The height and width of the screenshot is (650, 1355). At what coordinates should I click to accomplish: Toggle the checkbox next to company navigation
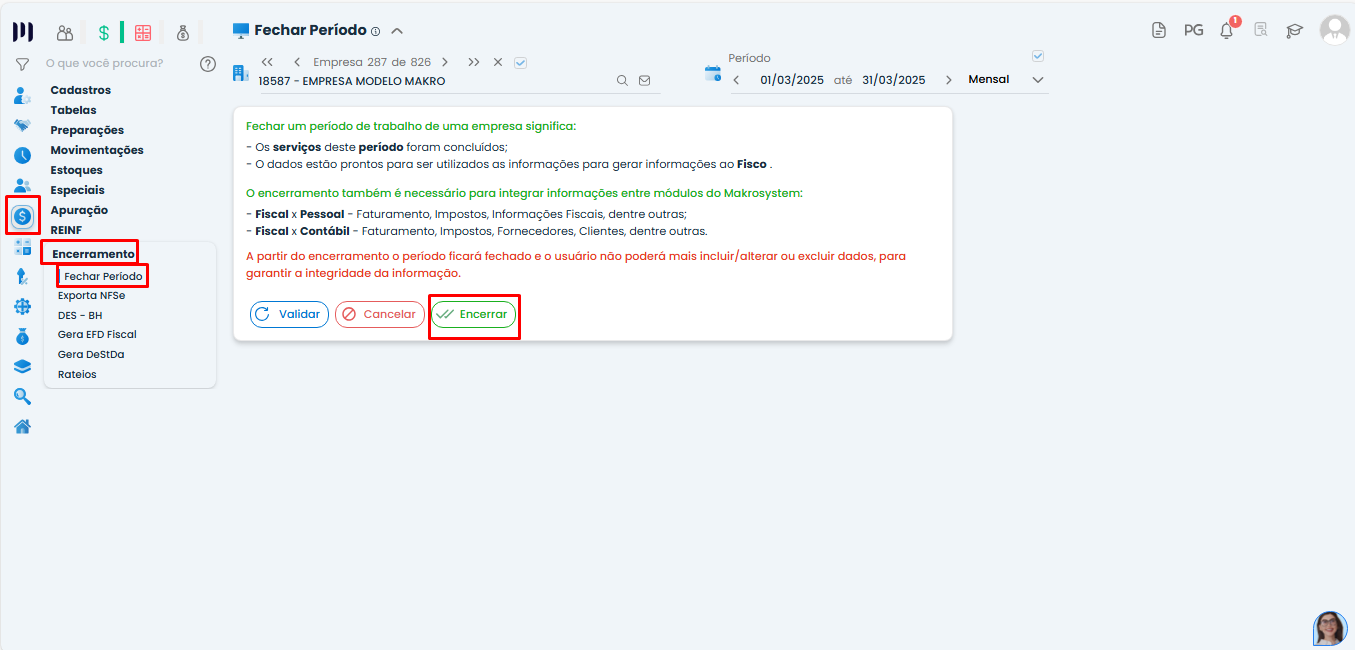tap(520, 62)
